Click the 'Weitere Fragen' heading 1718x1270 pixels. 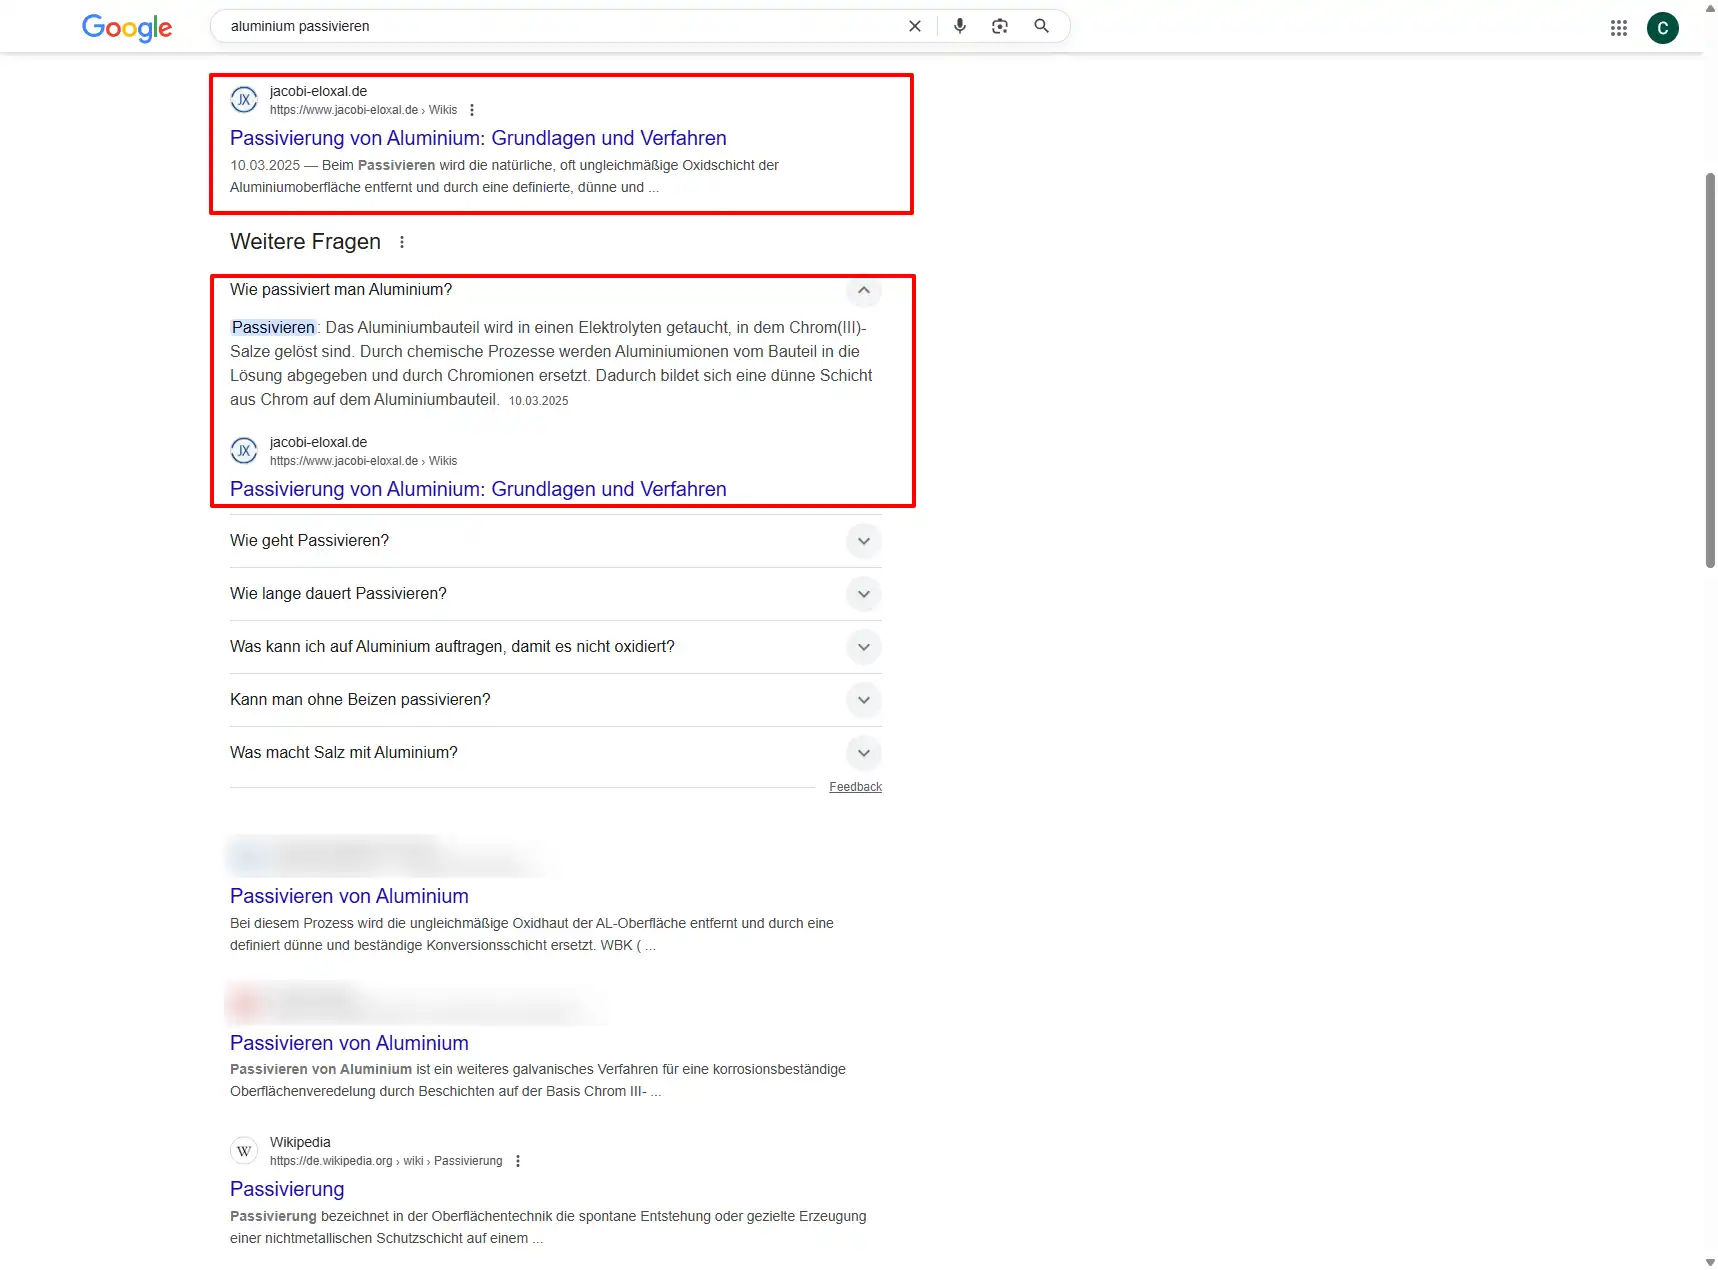point(305,242)
